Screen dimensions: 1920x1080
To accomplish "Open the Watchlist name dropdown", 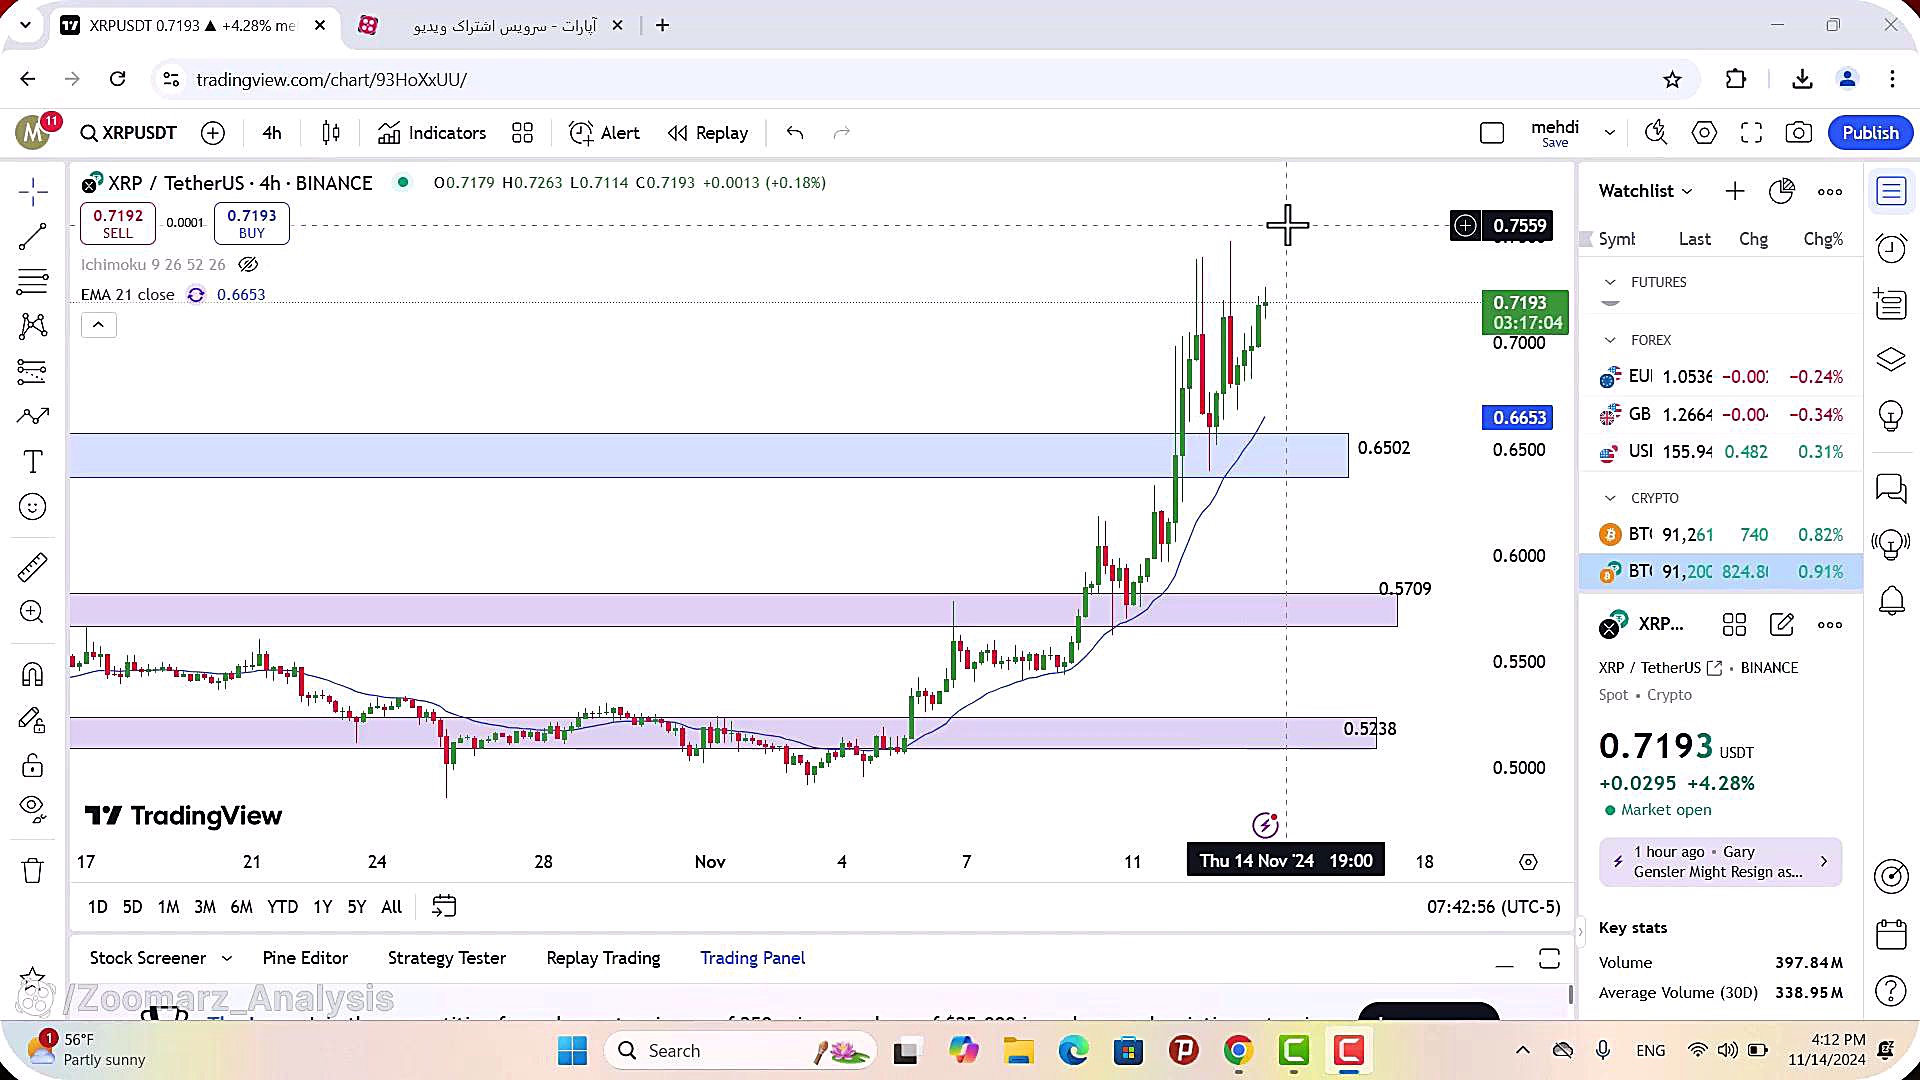I will (1645, 191).
